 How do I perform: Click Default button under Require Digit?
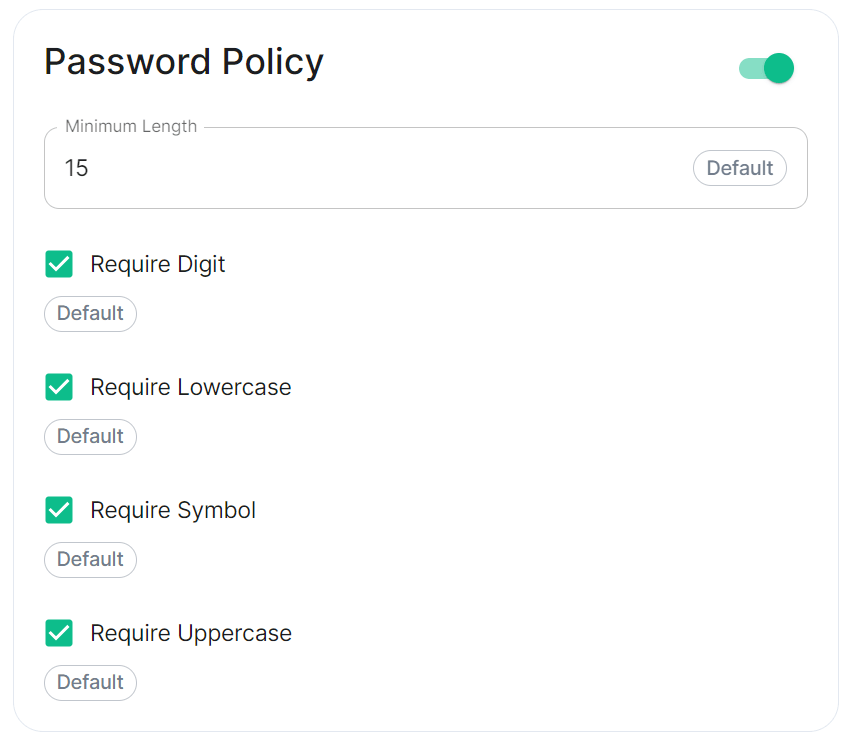pos(90,314)
